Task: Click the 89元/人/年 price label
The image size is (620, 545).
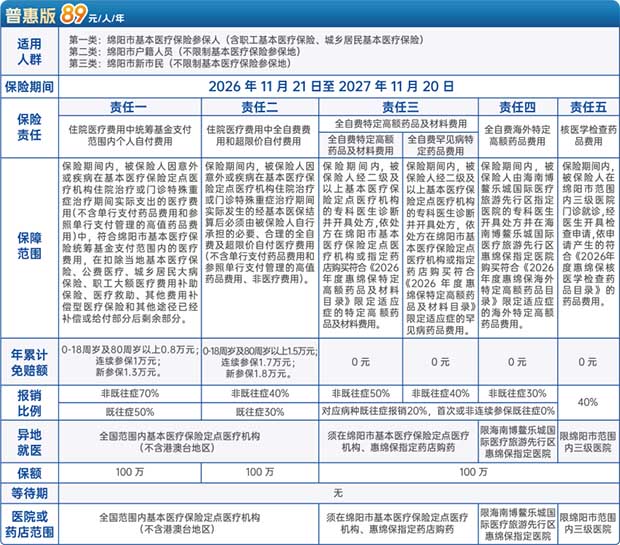Action: (93, 15)
